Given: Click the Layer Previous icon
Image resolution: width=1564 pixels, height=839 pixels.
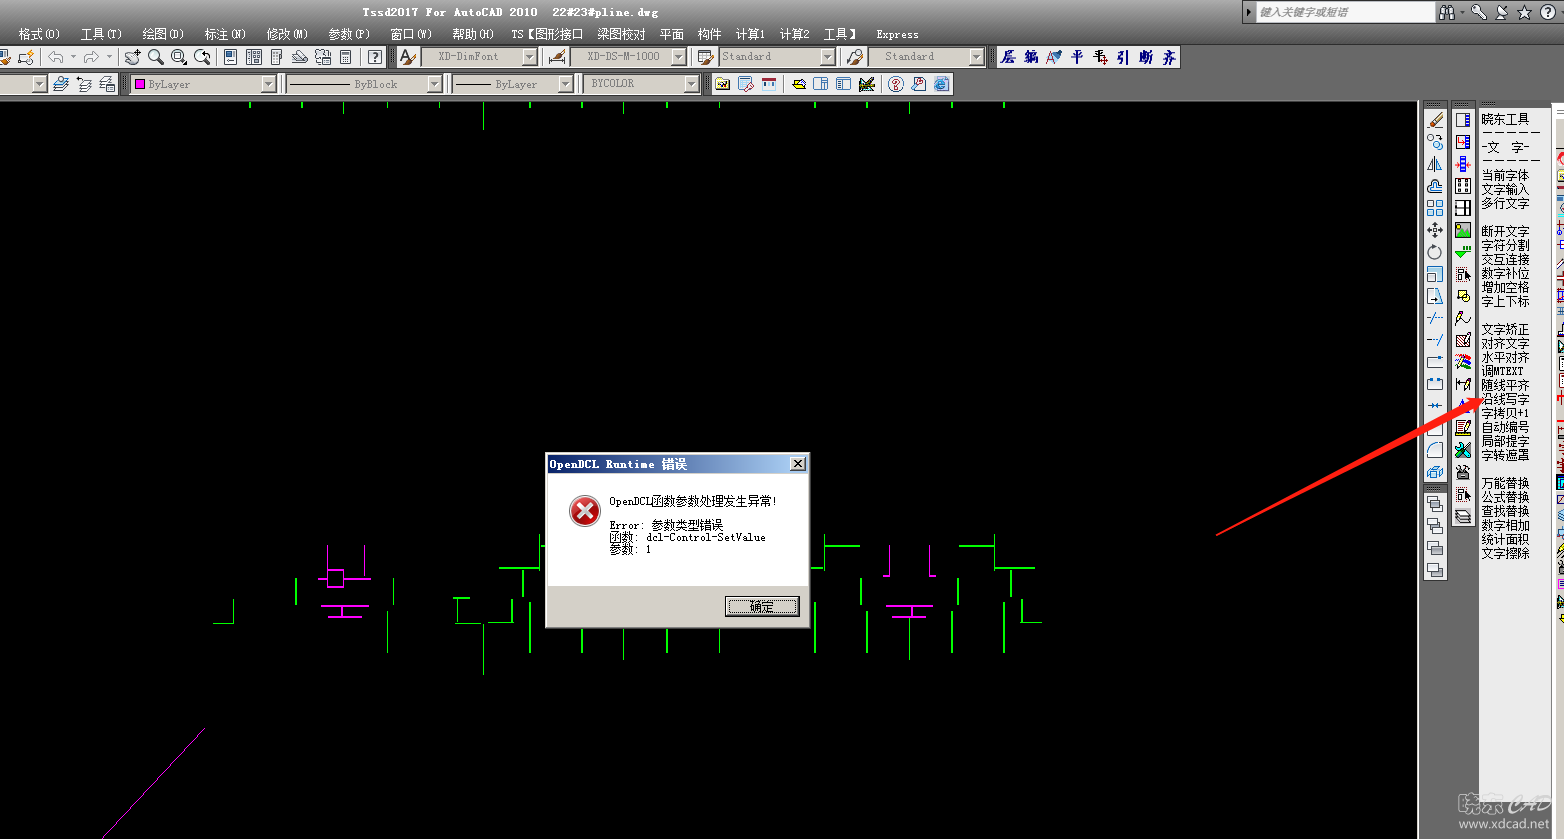Looking at the screenshot, I should [84, 84].
